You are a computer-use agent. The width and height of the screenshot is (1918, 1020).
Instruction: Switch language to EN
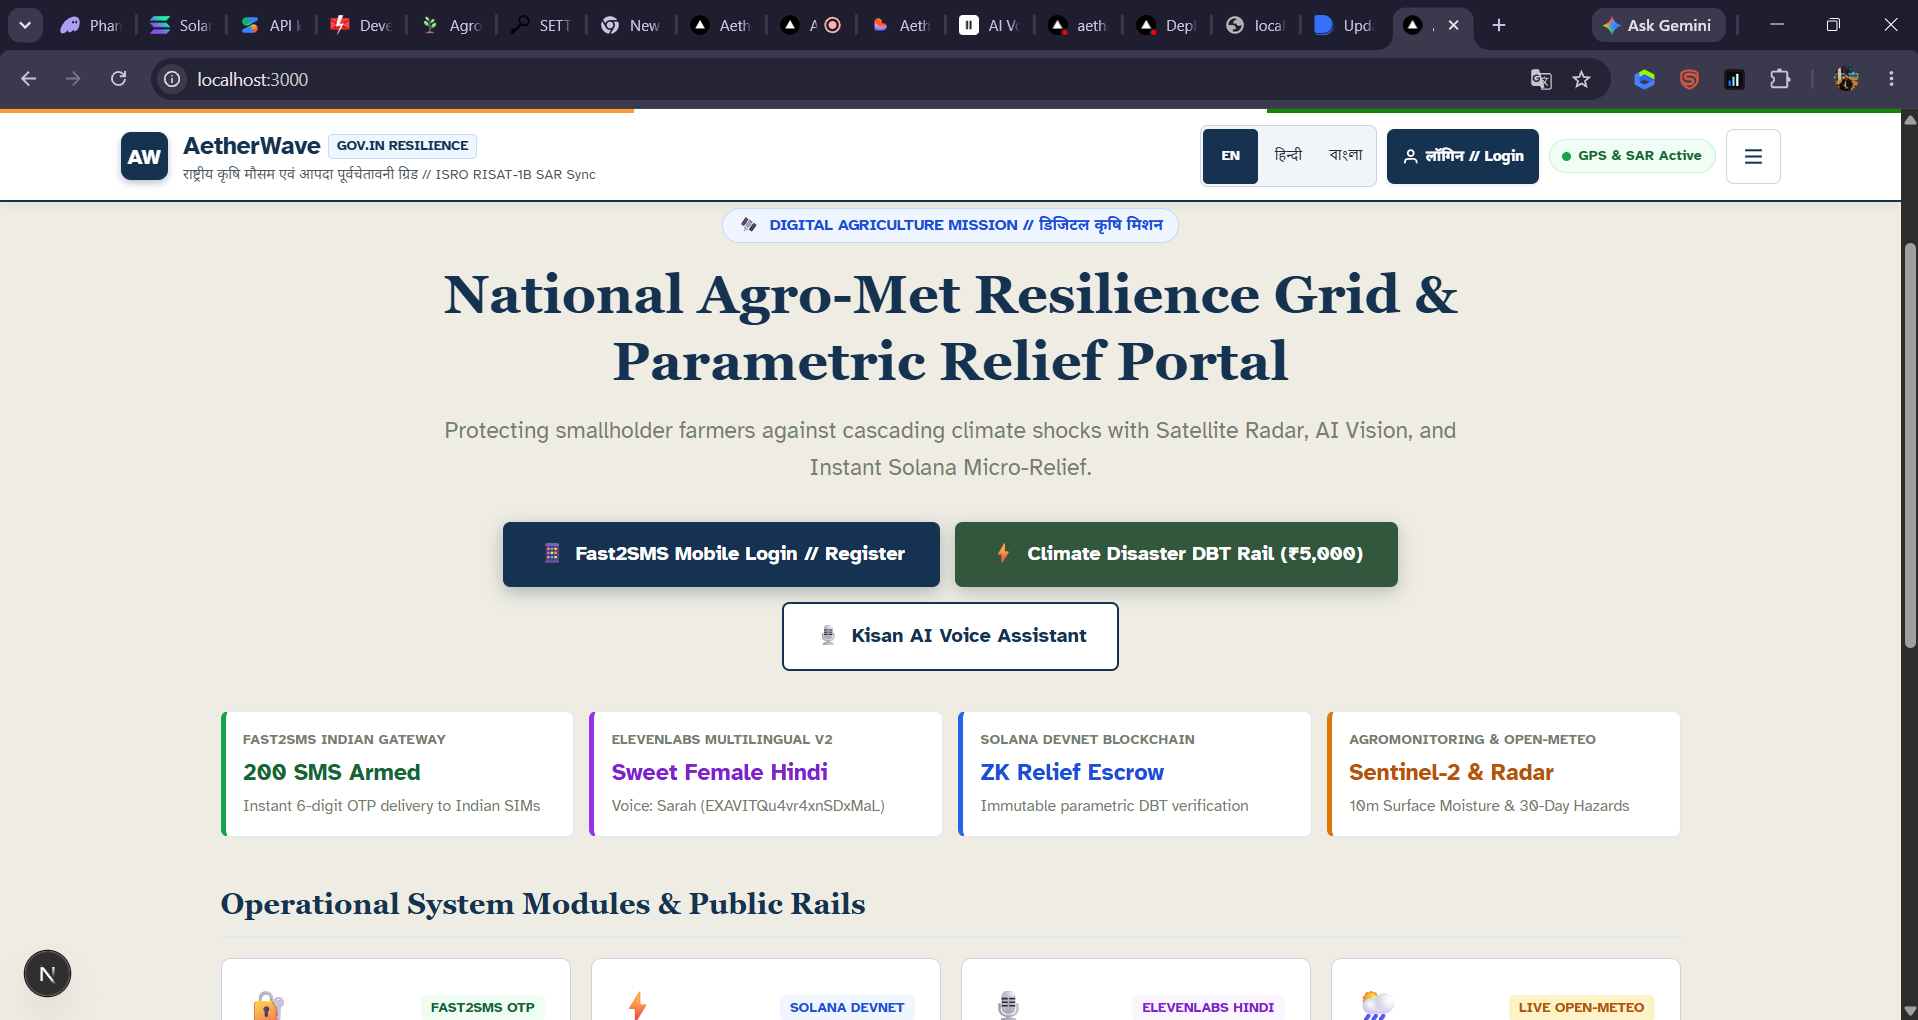[1230, 156]
